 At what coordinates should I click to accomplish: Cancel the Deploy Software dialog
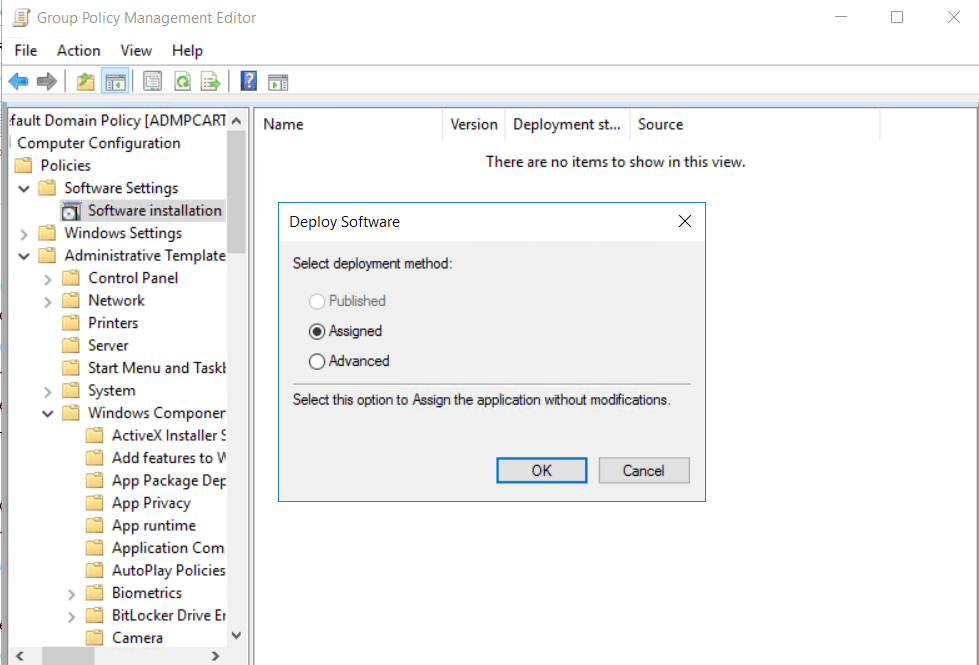pyautogui.click(x=643, y=470)
